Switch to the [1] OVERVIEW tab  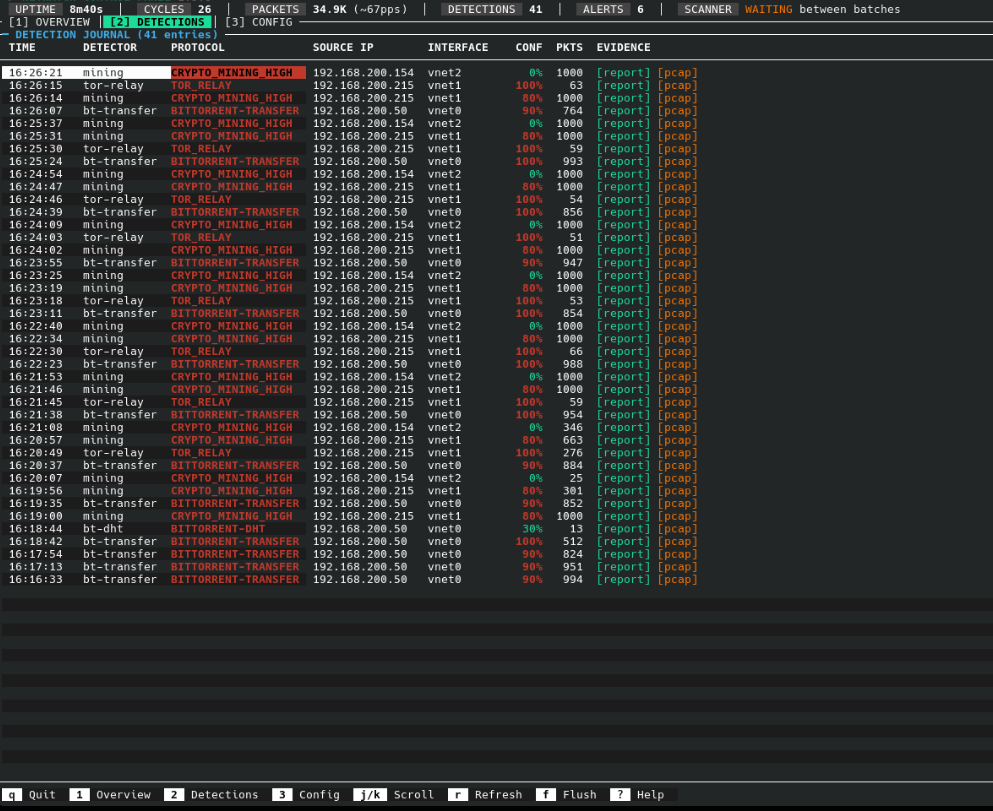pos(49,22)
